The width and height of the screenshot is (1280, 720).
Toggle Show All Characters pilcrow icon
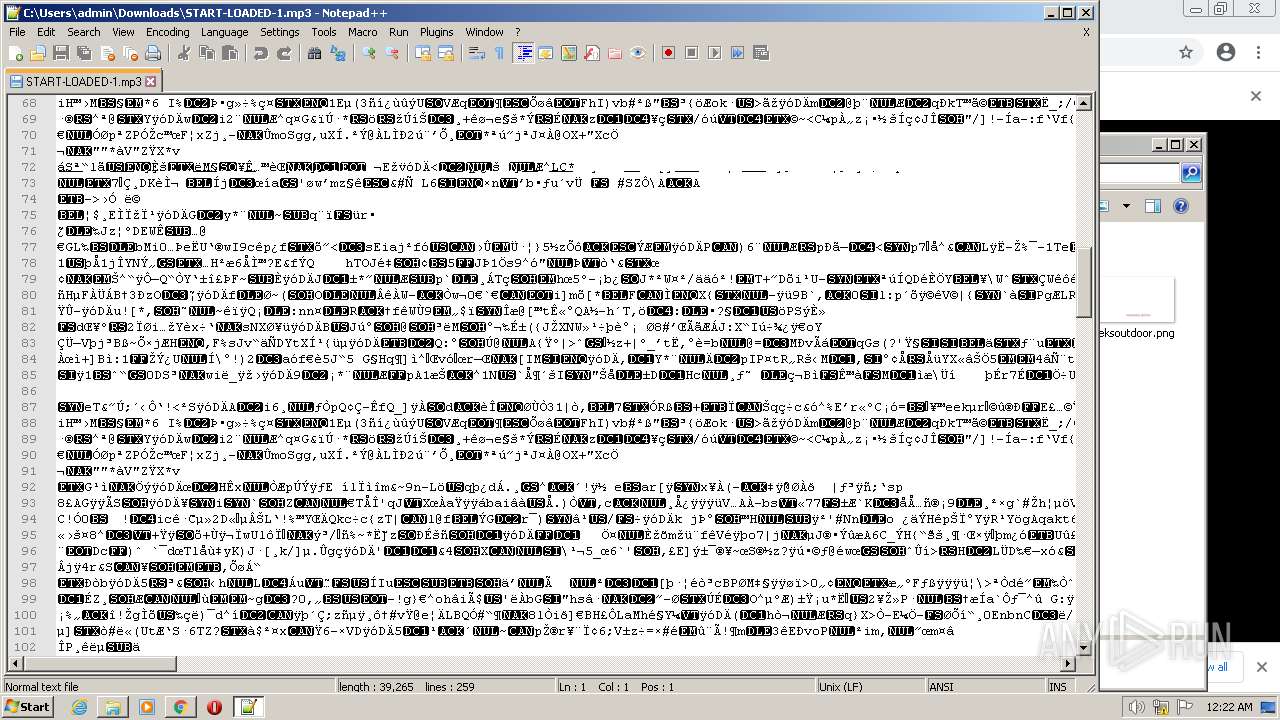(x=500, y=53)
